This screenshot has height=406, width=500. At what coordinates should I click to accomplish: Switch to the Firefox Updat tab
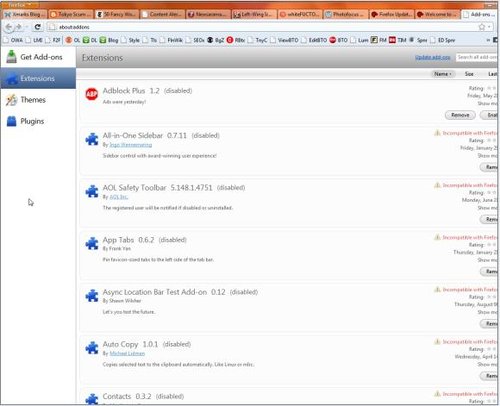392,14
